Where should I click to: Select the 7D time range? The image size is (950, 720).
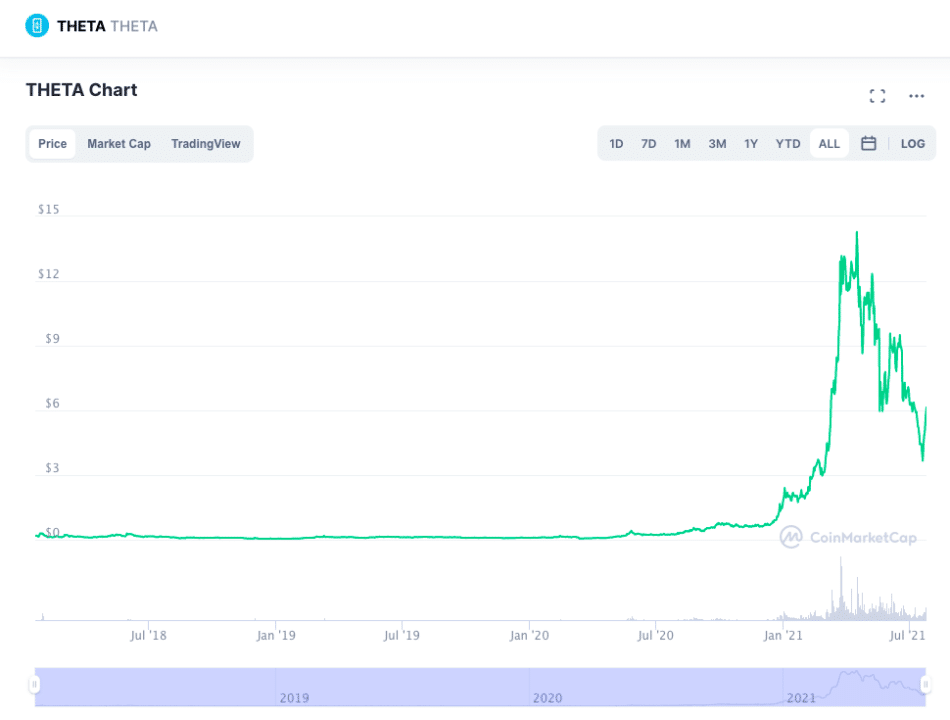(x=648, y=144)
